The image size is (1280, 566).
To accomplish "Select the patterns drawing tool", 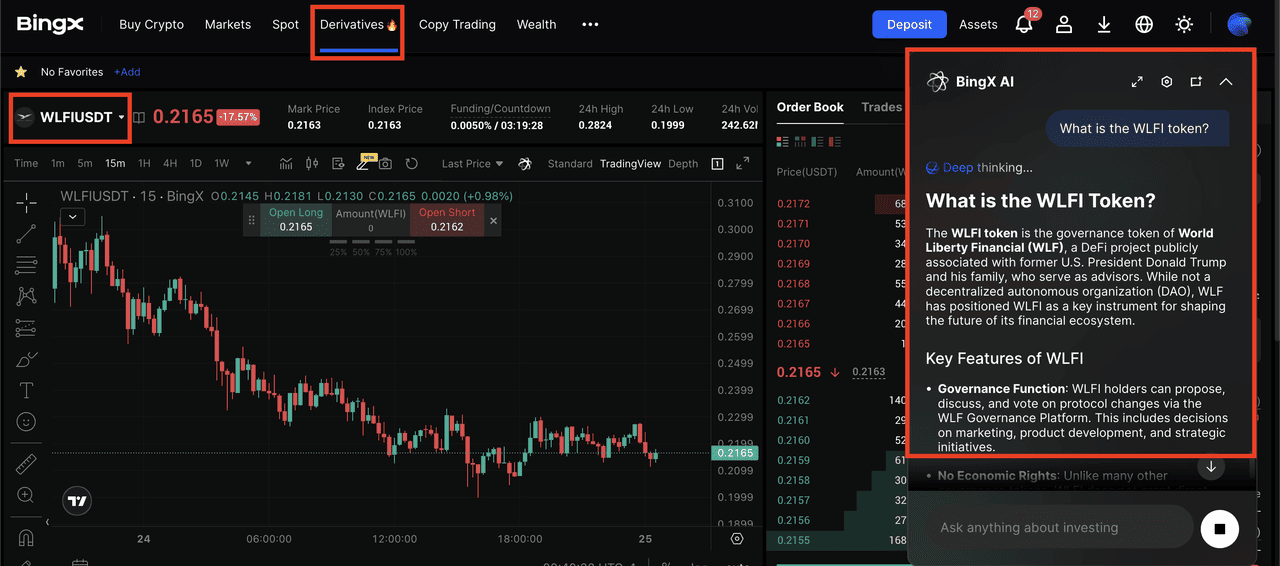I will pyautogui.click(x=26, y=296).
